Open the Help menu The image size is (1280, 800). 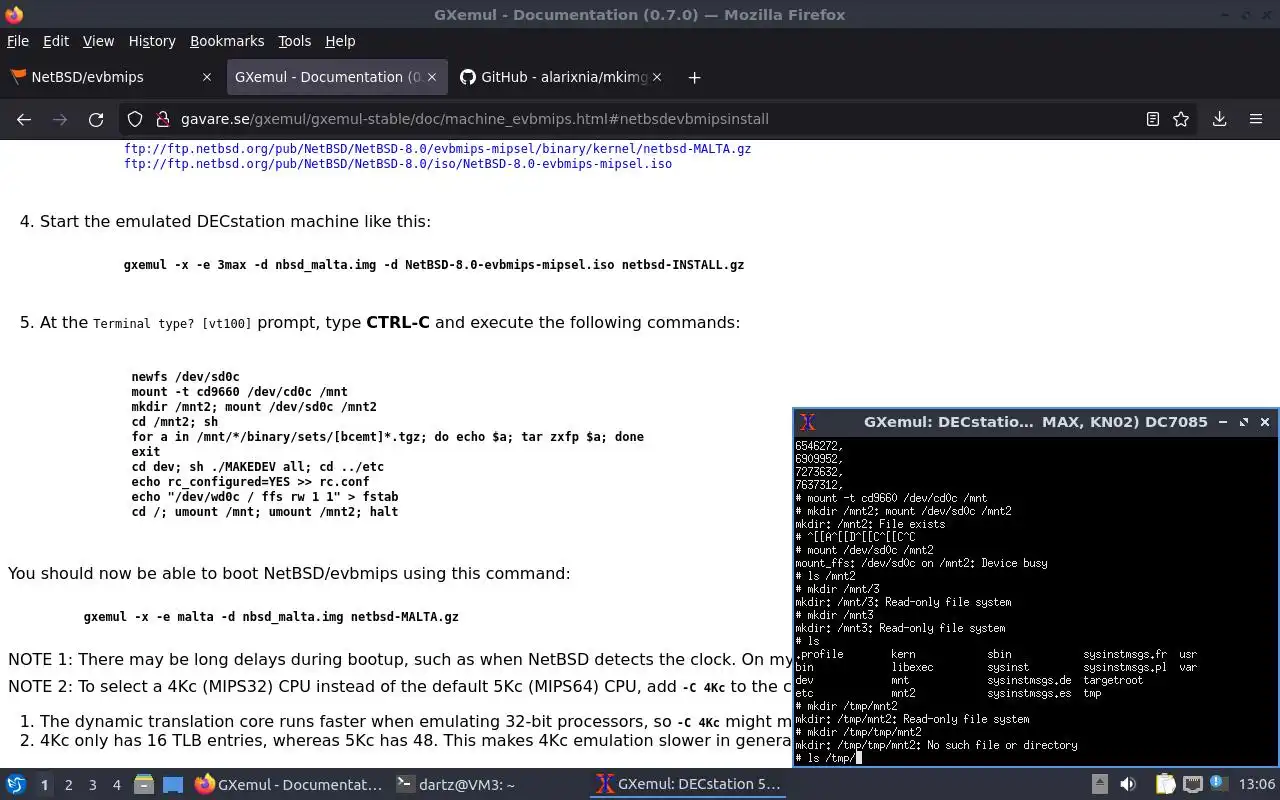coord(340,41)
